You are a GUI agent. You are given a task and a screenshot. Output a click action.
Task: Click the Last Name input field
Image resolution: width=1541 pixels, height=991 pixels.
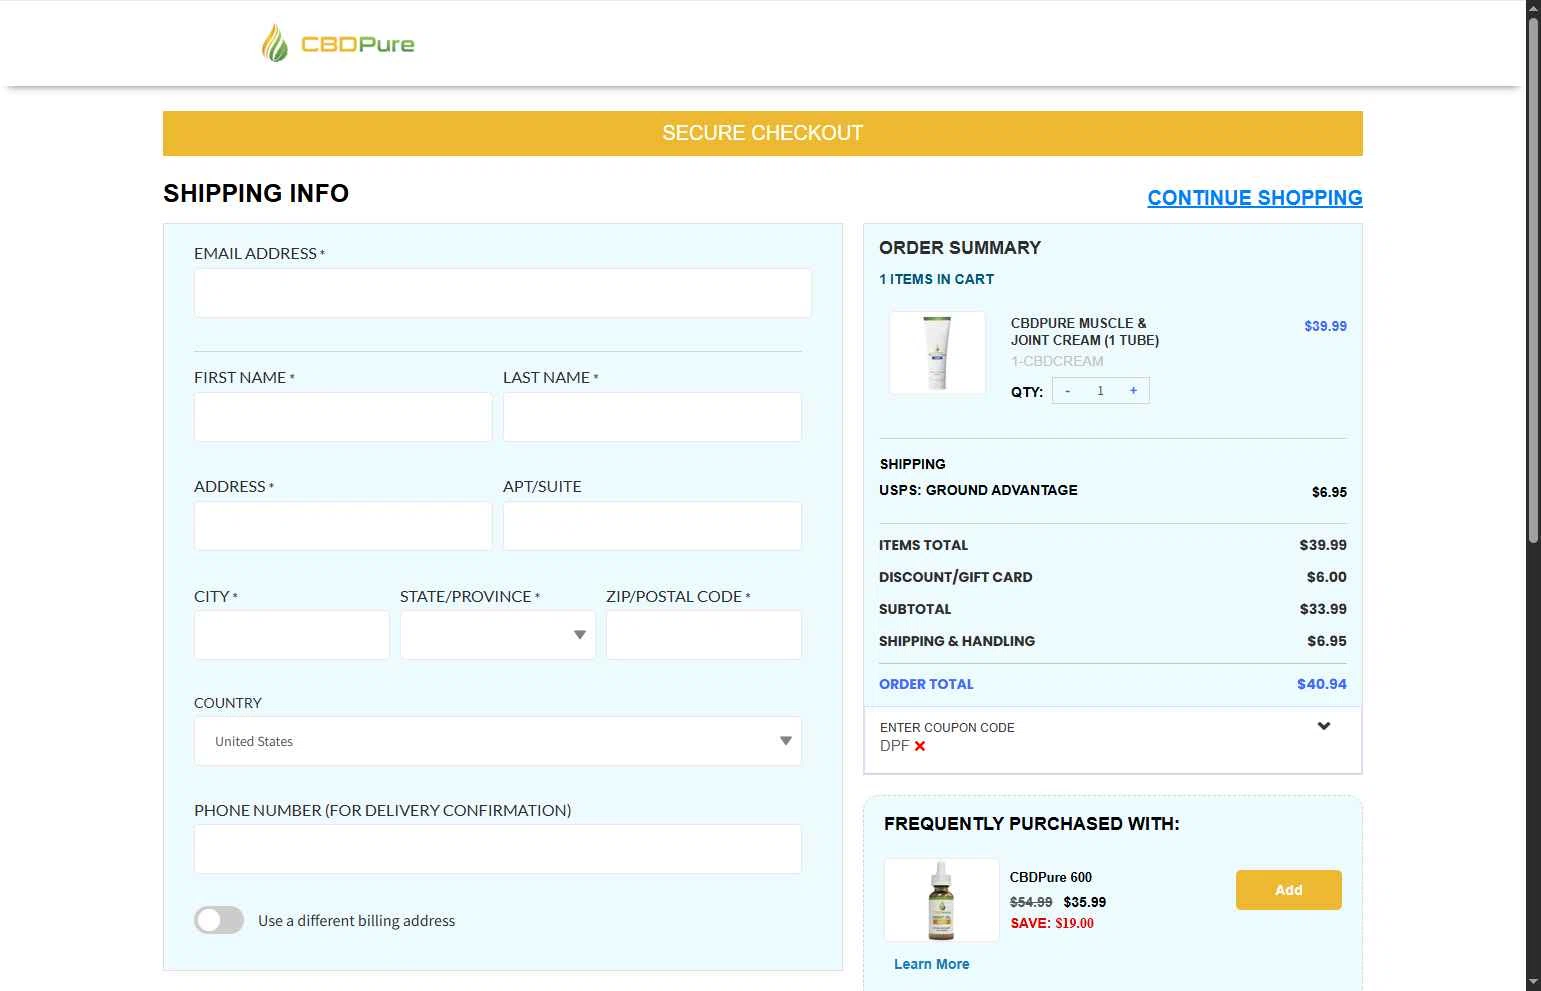coord(652,417)
